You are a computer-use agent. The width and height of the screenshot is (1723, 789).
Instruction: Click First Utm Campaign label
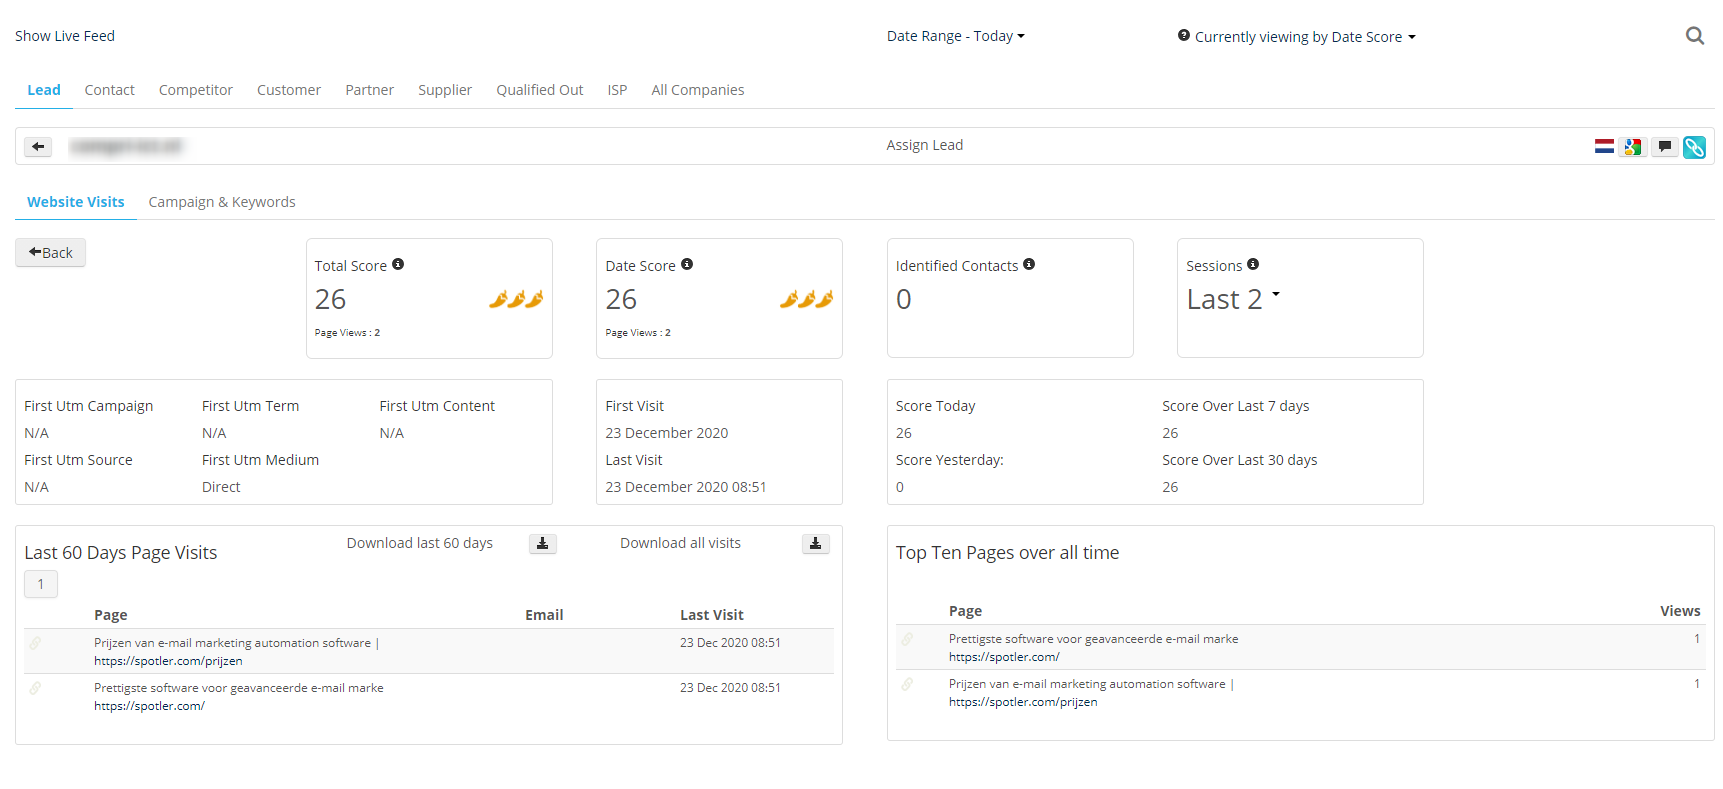pos(89,406)
